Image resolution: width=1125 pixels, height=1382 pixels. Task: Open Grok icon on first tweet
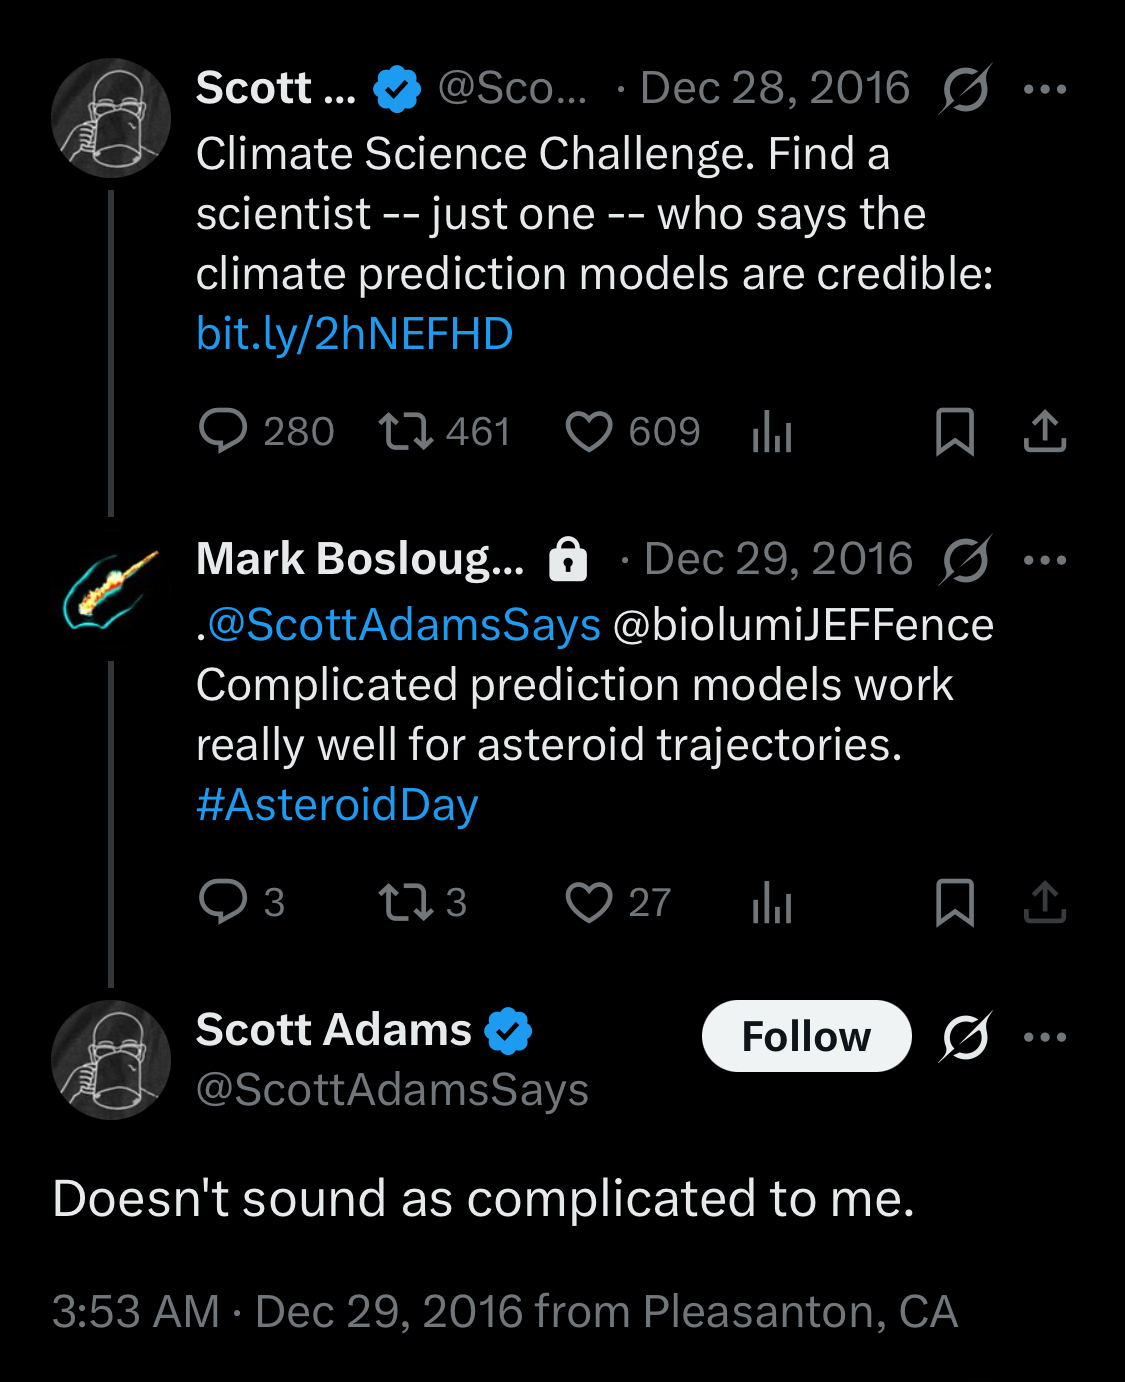[965, 89]
